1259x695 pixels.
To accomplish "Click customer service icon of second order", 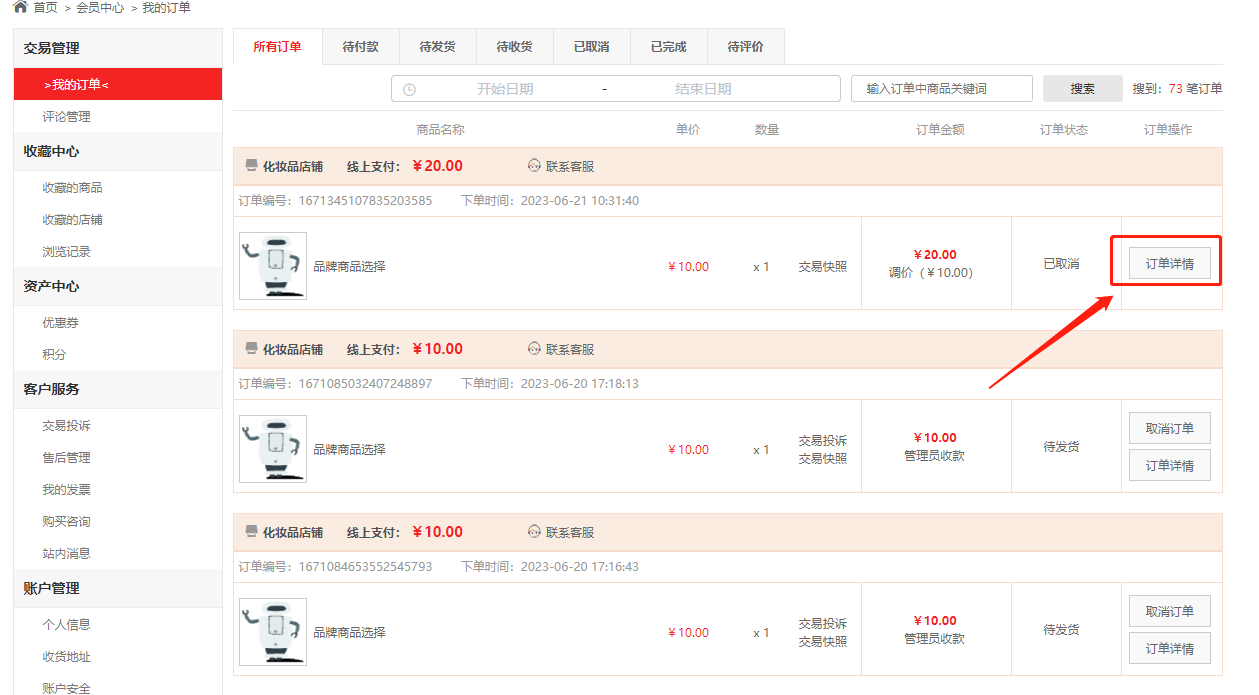I will 534,349.
